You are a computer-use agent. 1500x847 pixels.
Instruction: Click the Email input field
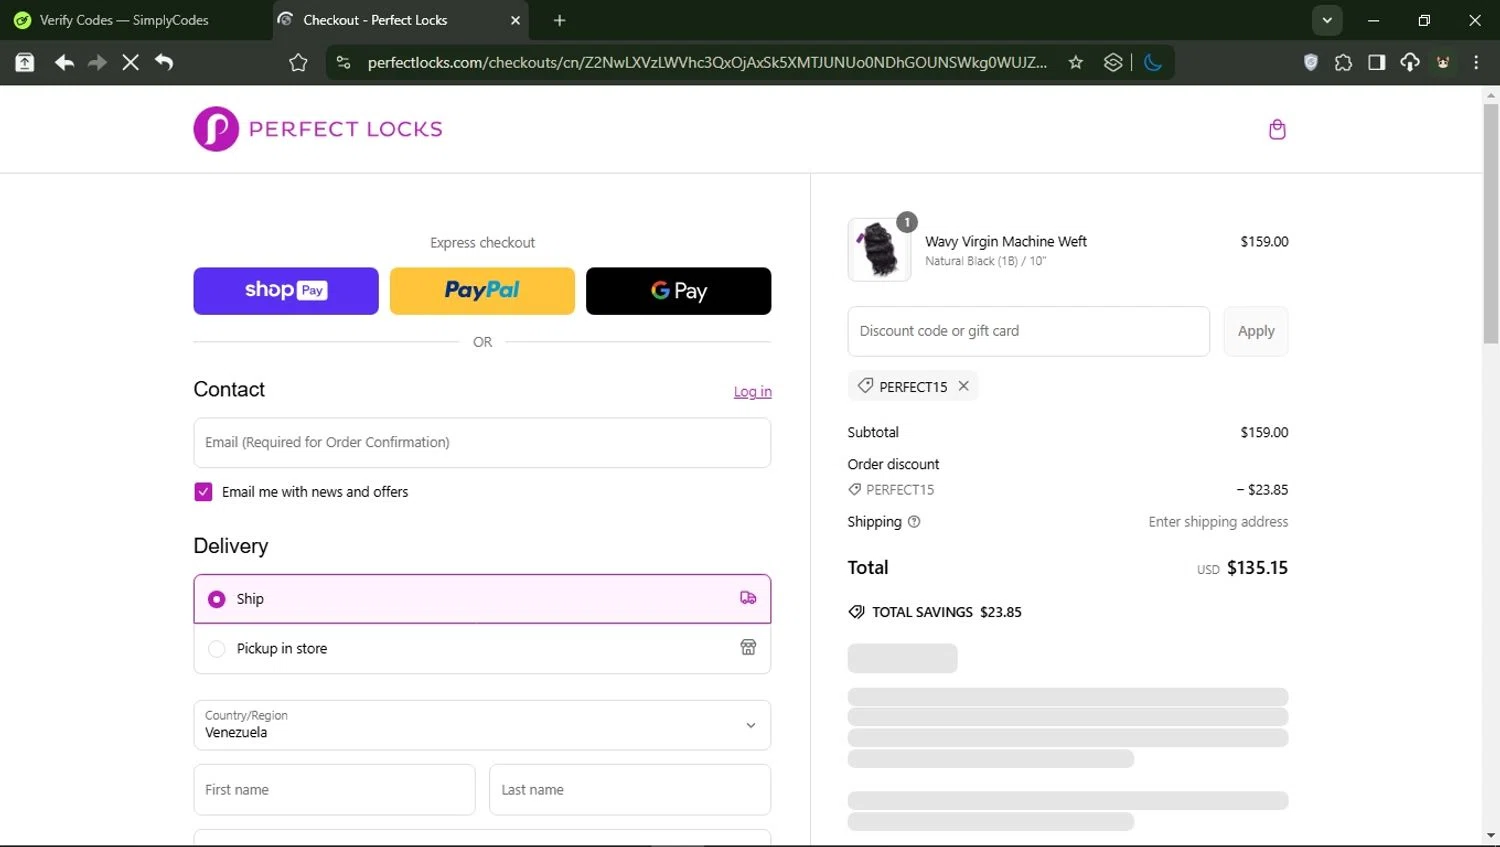tap(482, 442)
